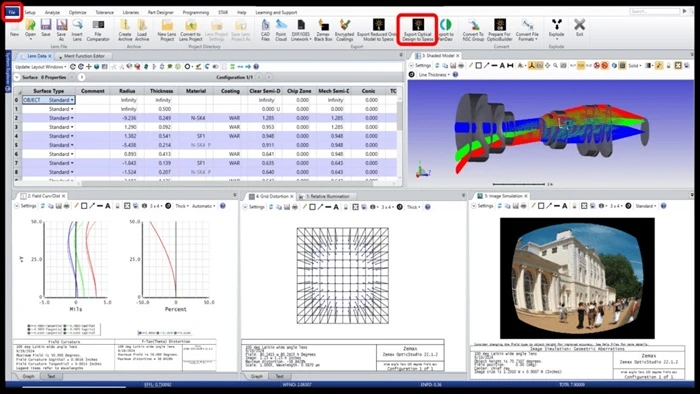Viewport: 700px width, 394px height.
Task: Switch to Relative Illumination tab
Action: [330, 196]
